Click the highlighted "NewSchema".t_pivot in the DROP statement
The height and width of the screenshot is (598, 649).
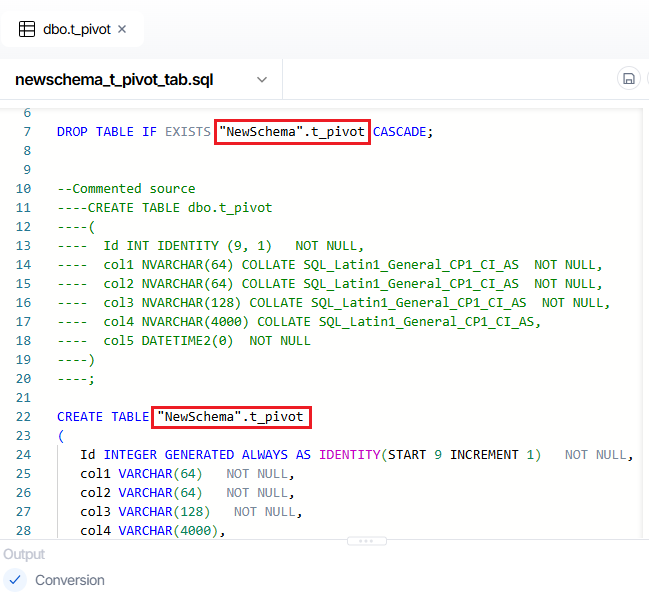point(293,131)
